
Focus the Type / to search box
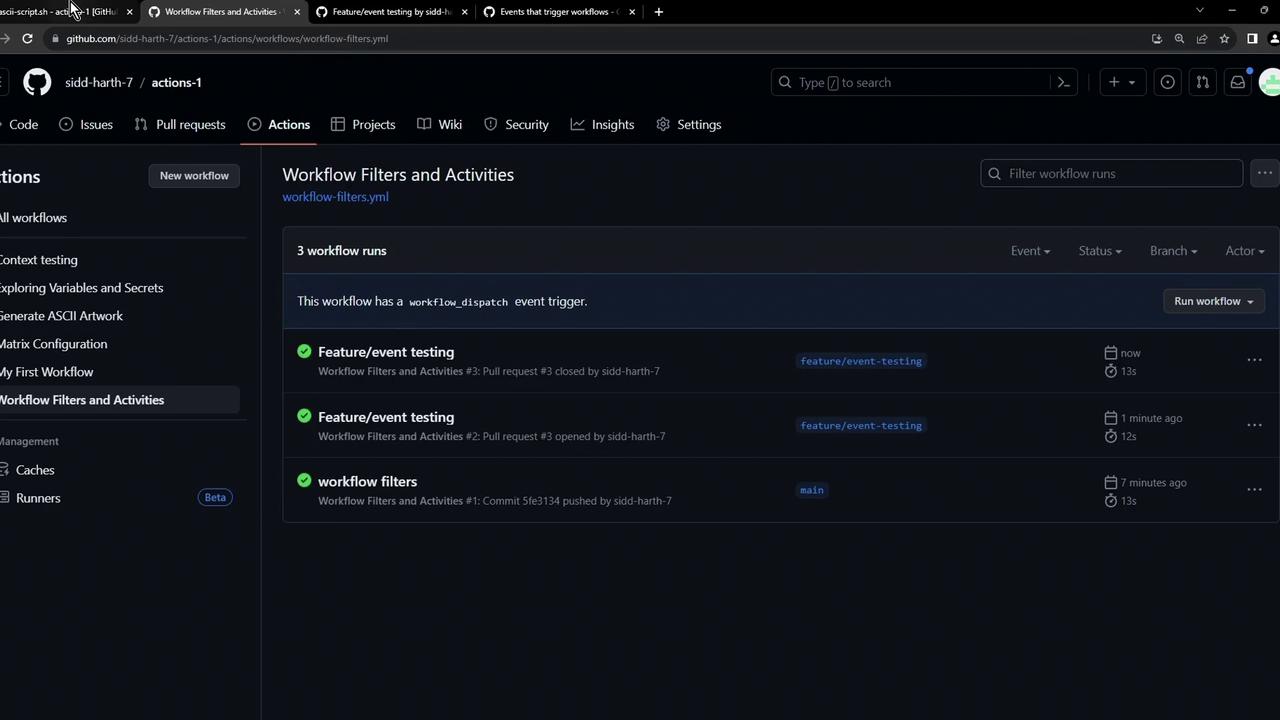point(925,82)
